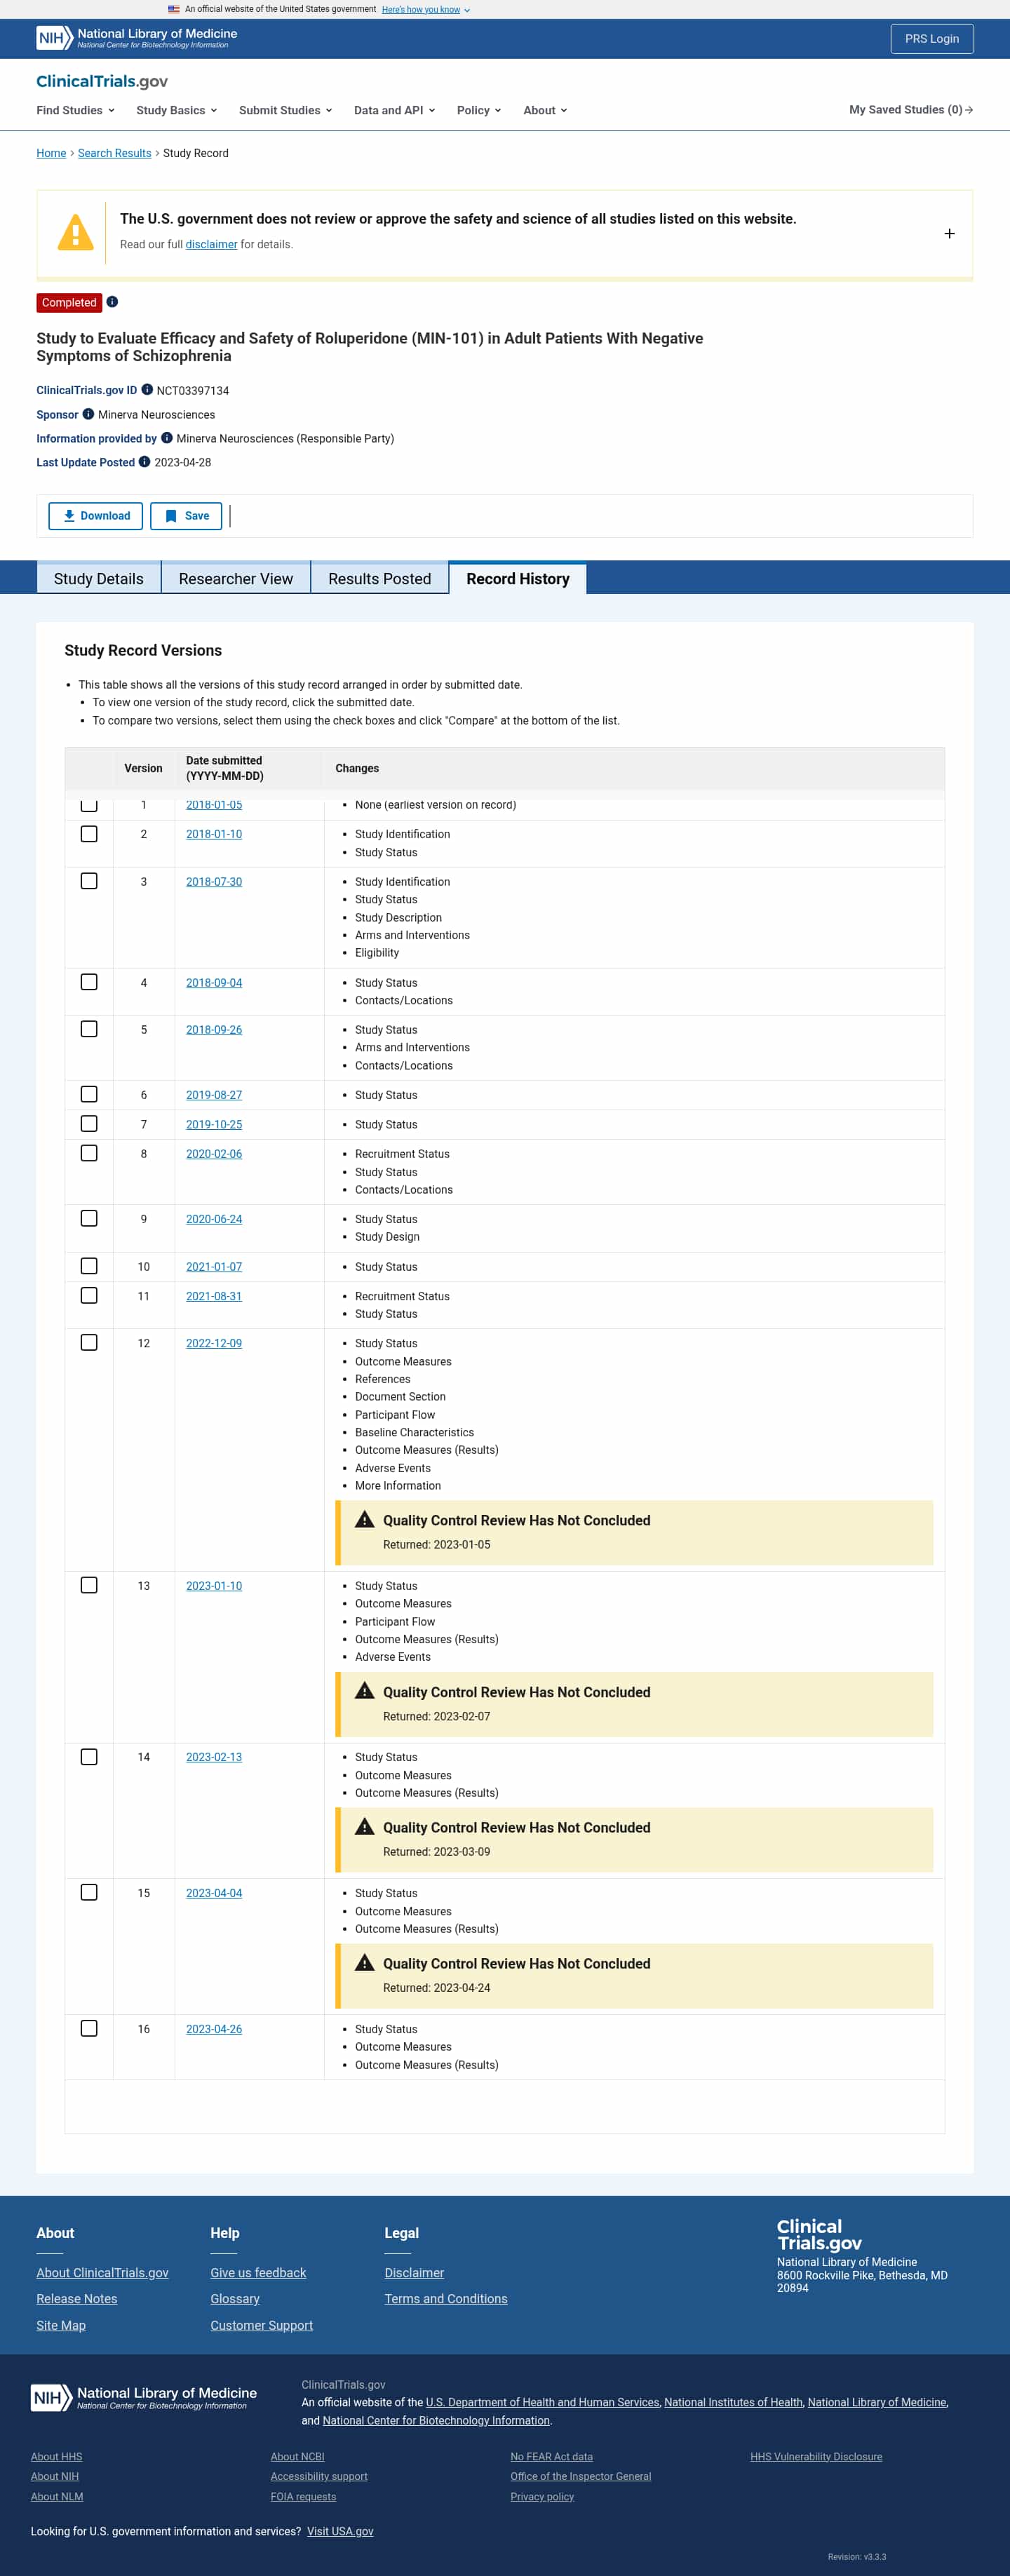Check the box for version 15
This screenshot has width=1010, height=2576.
[x=89, y=1892]
